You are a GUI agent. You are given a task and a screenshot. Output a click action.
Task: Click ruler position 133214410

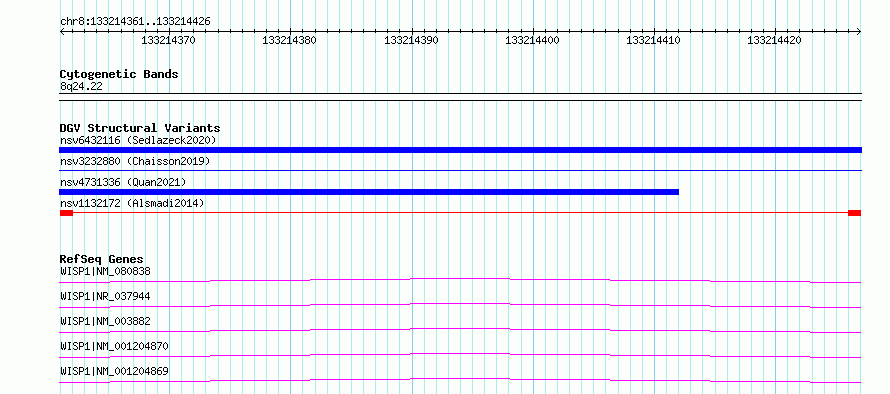tap(653, 40)
